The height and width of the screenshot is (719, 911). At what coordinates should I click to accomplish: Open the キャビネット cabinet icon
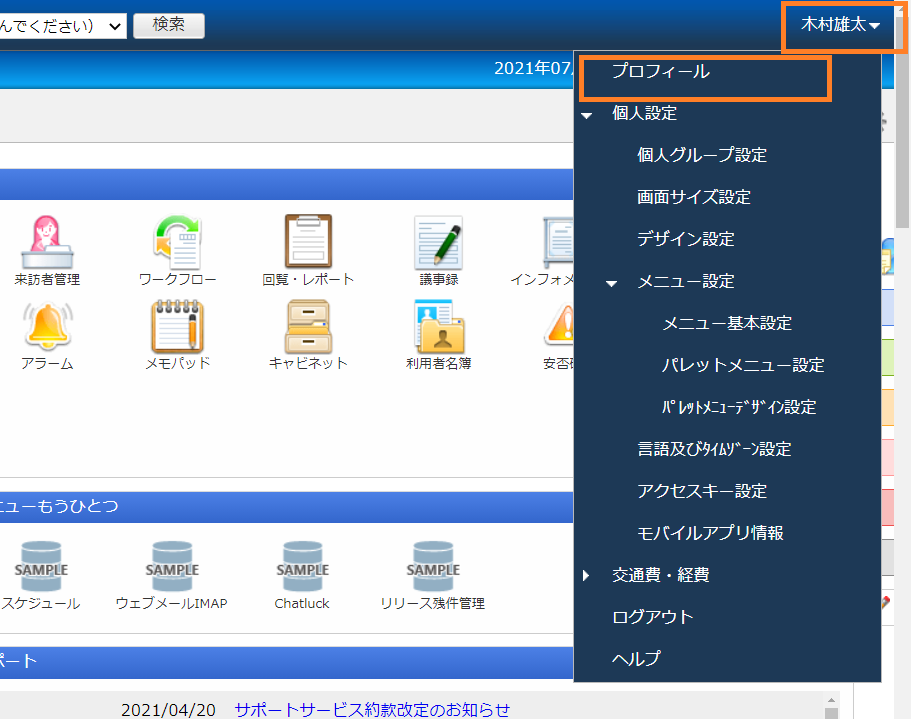pyautogui.click(x=307, y=325)
